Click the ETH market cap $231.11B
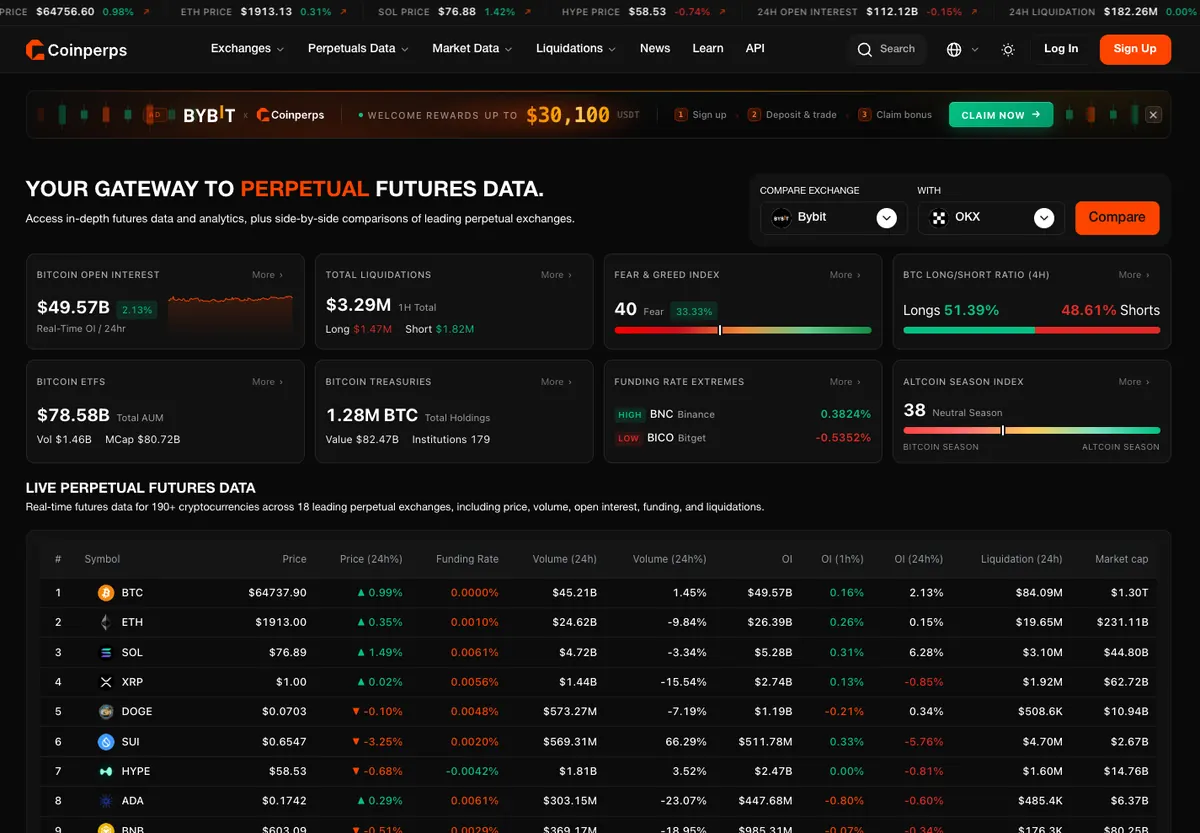 (1123, 622)
